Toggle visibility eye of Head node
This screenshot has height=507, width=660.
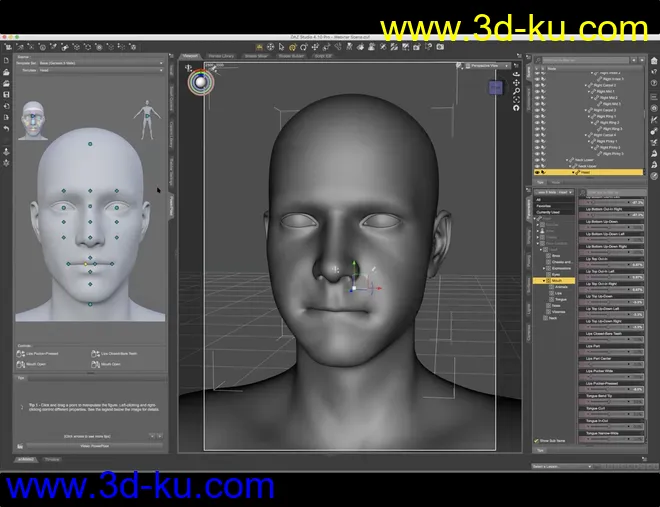click(537, 172)
